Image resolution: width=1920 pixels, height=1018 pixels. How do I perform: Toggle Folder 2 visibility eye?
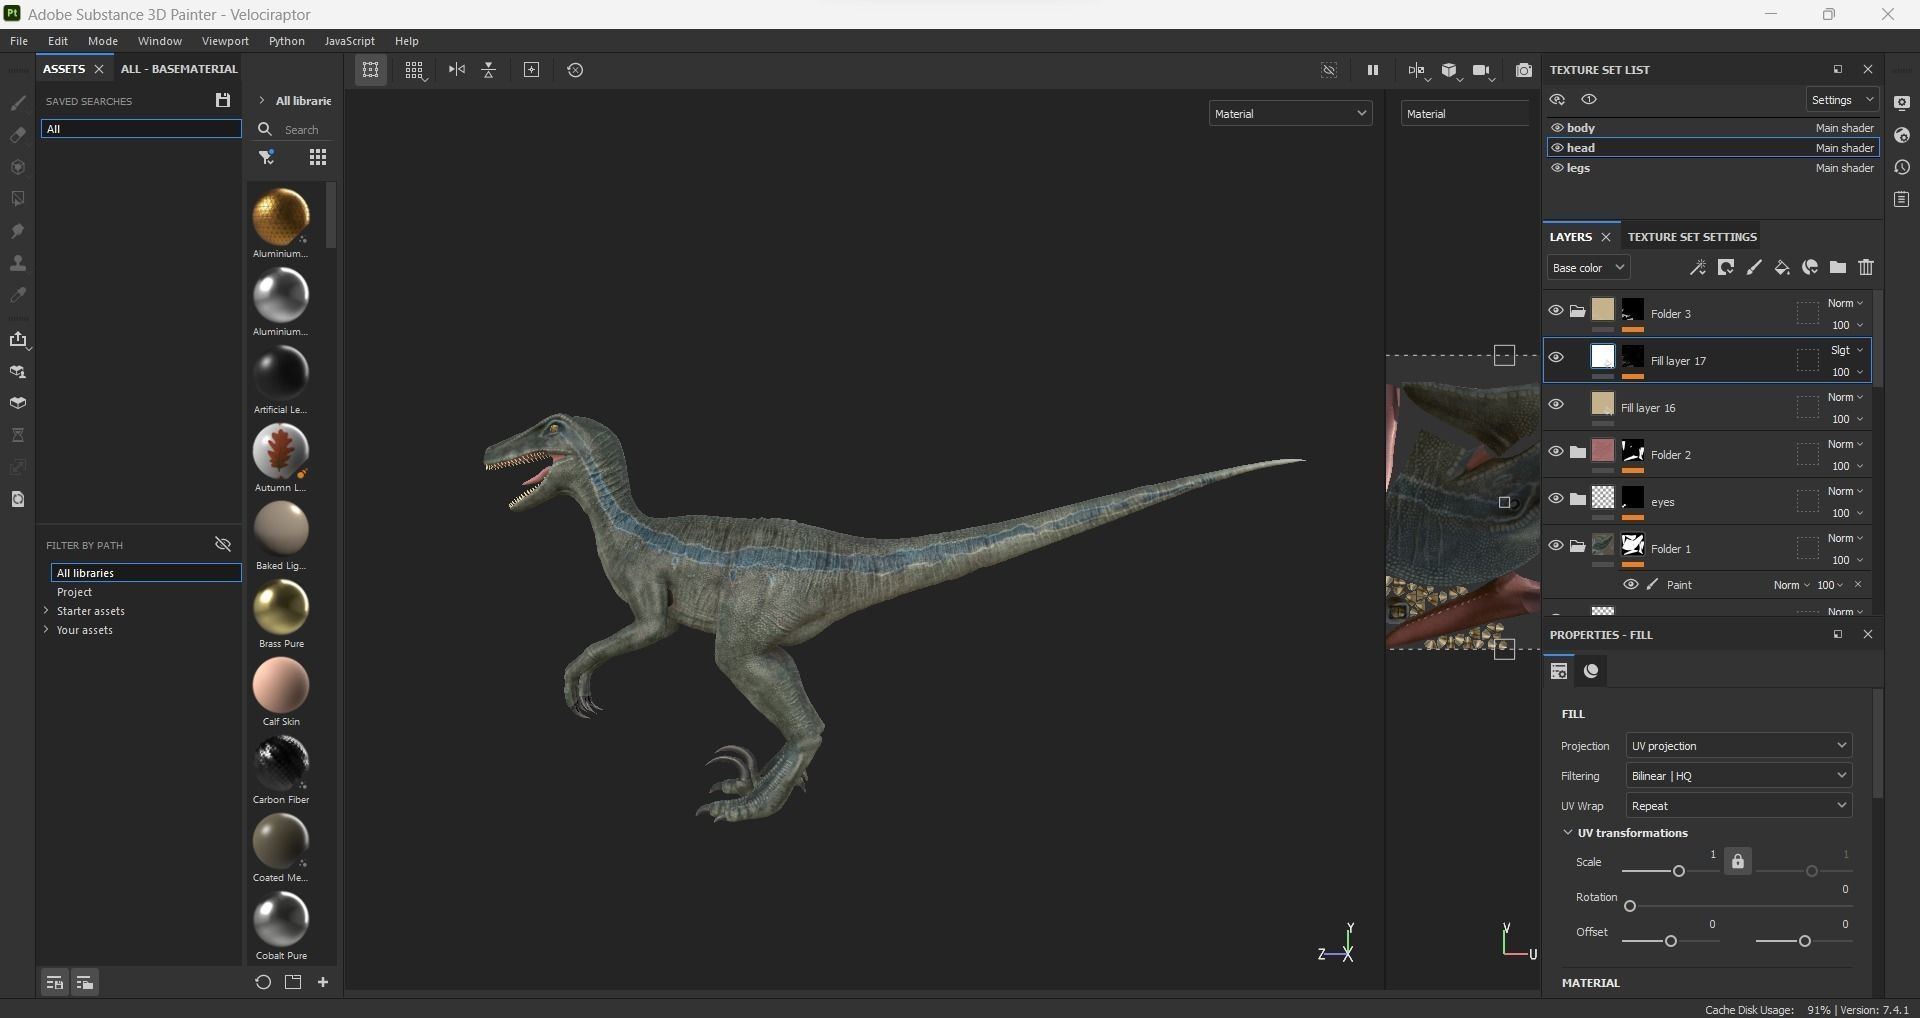1556,451
